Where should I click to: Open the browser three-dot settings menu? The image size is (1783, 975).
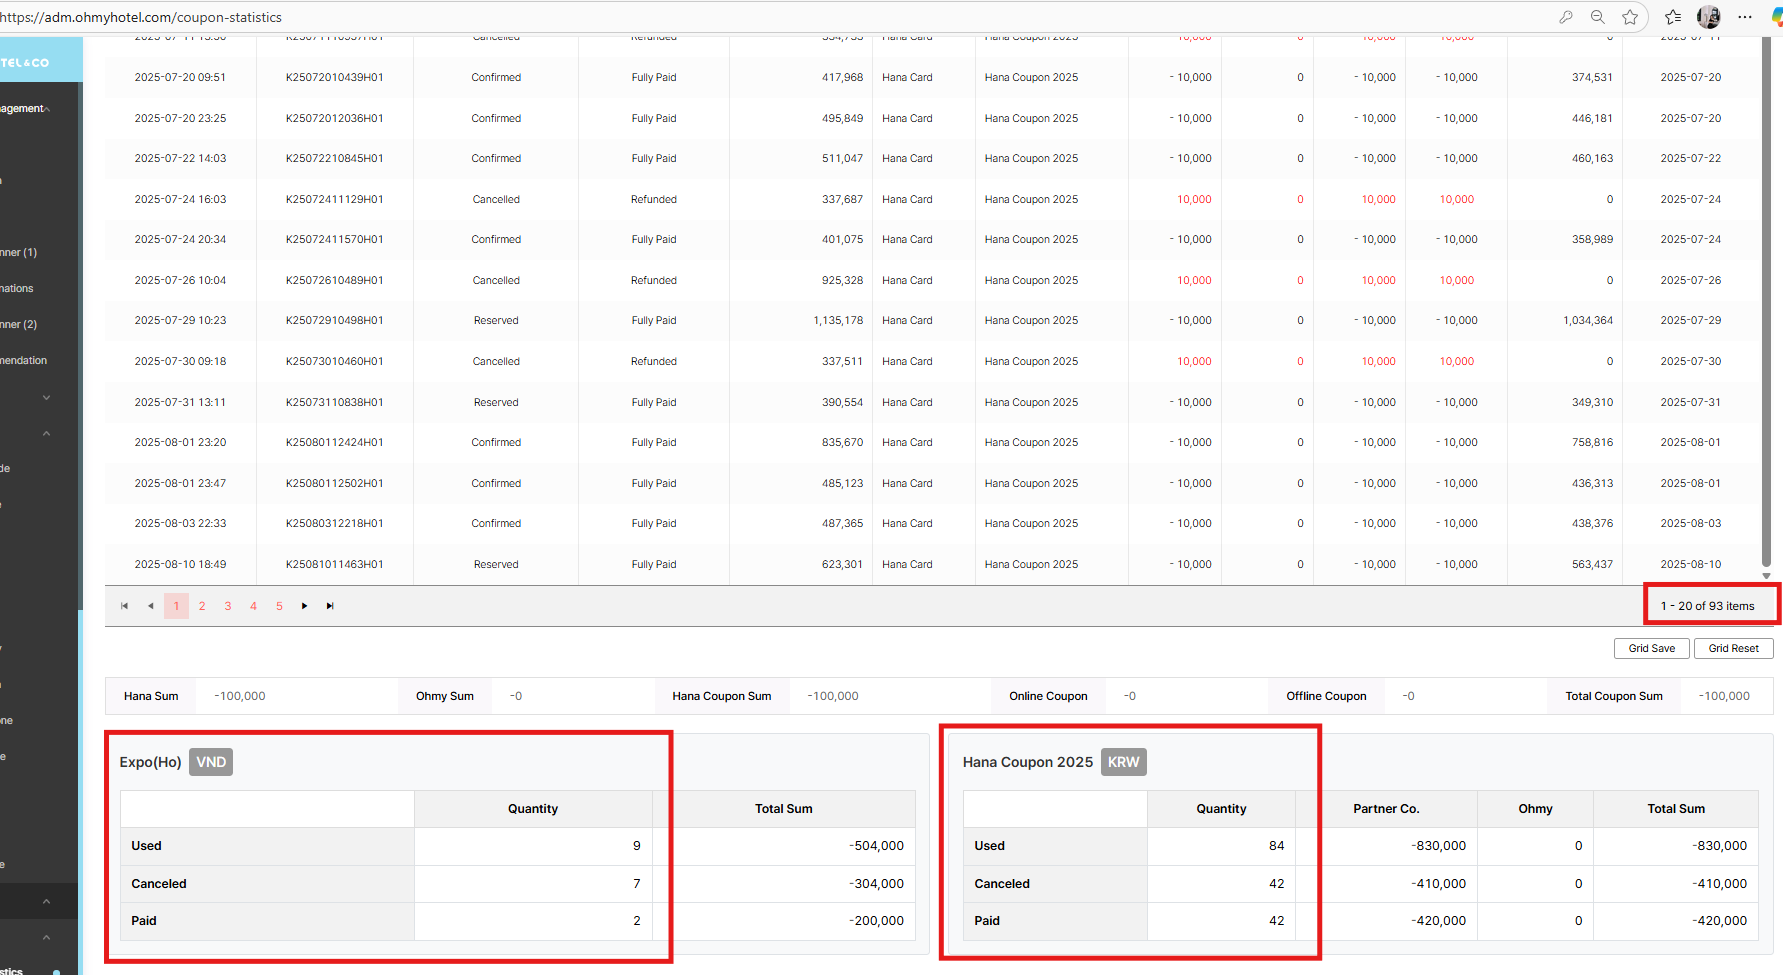click(x=1745, y=17)
